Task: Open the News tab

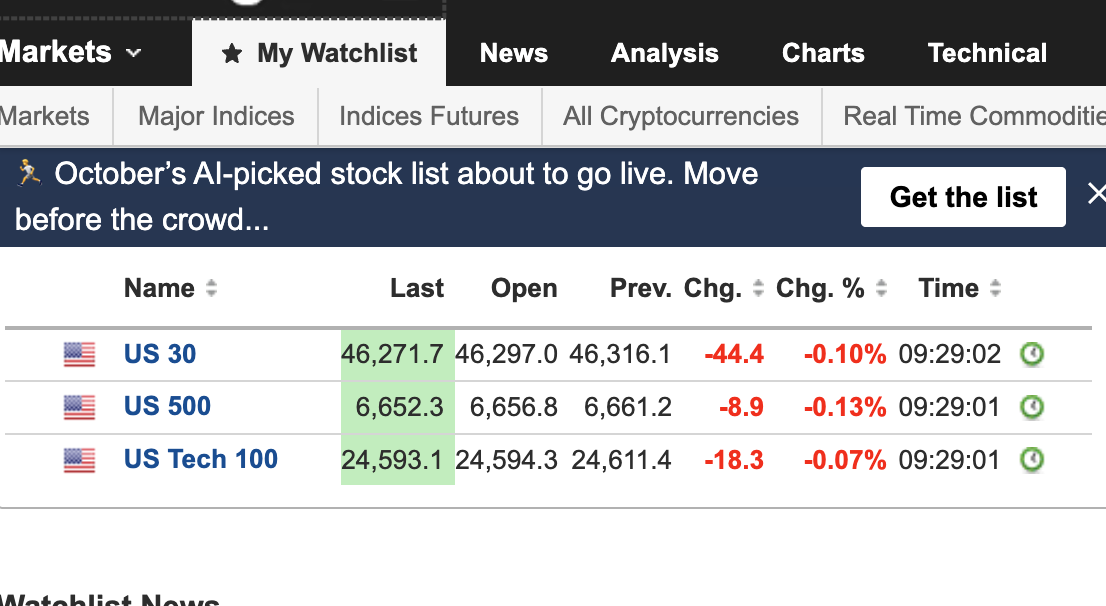Action: [x=514, y=53]
